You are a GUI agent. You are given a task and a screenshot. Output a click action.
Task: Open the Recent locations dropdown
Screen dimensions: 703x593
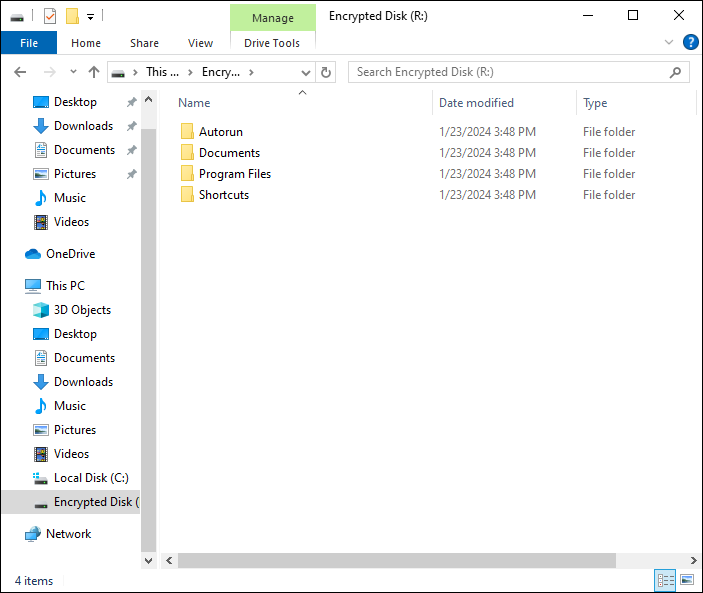74,72
